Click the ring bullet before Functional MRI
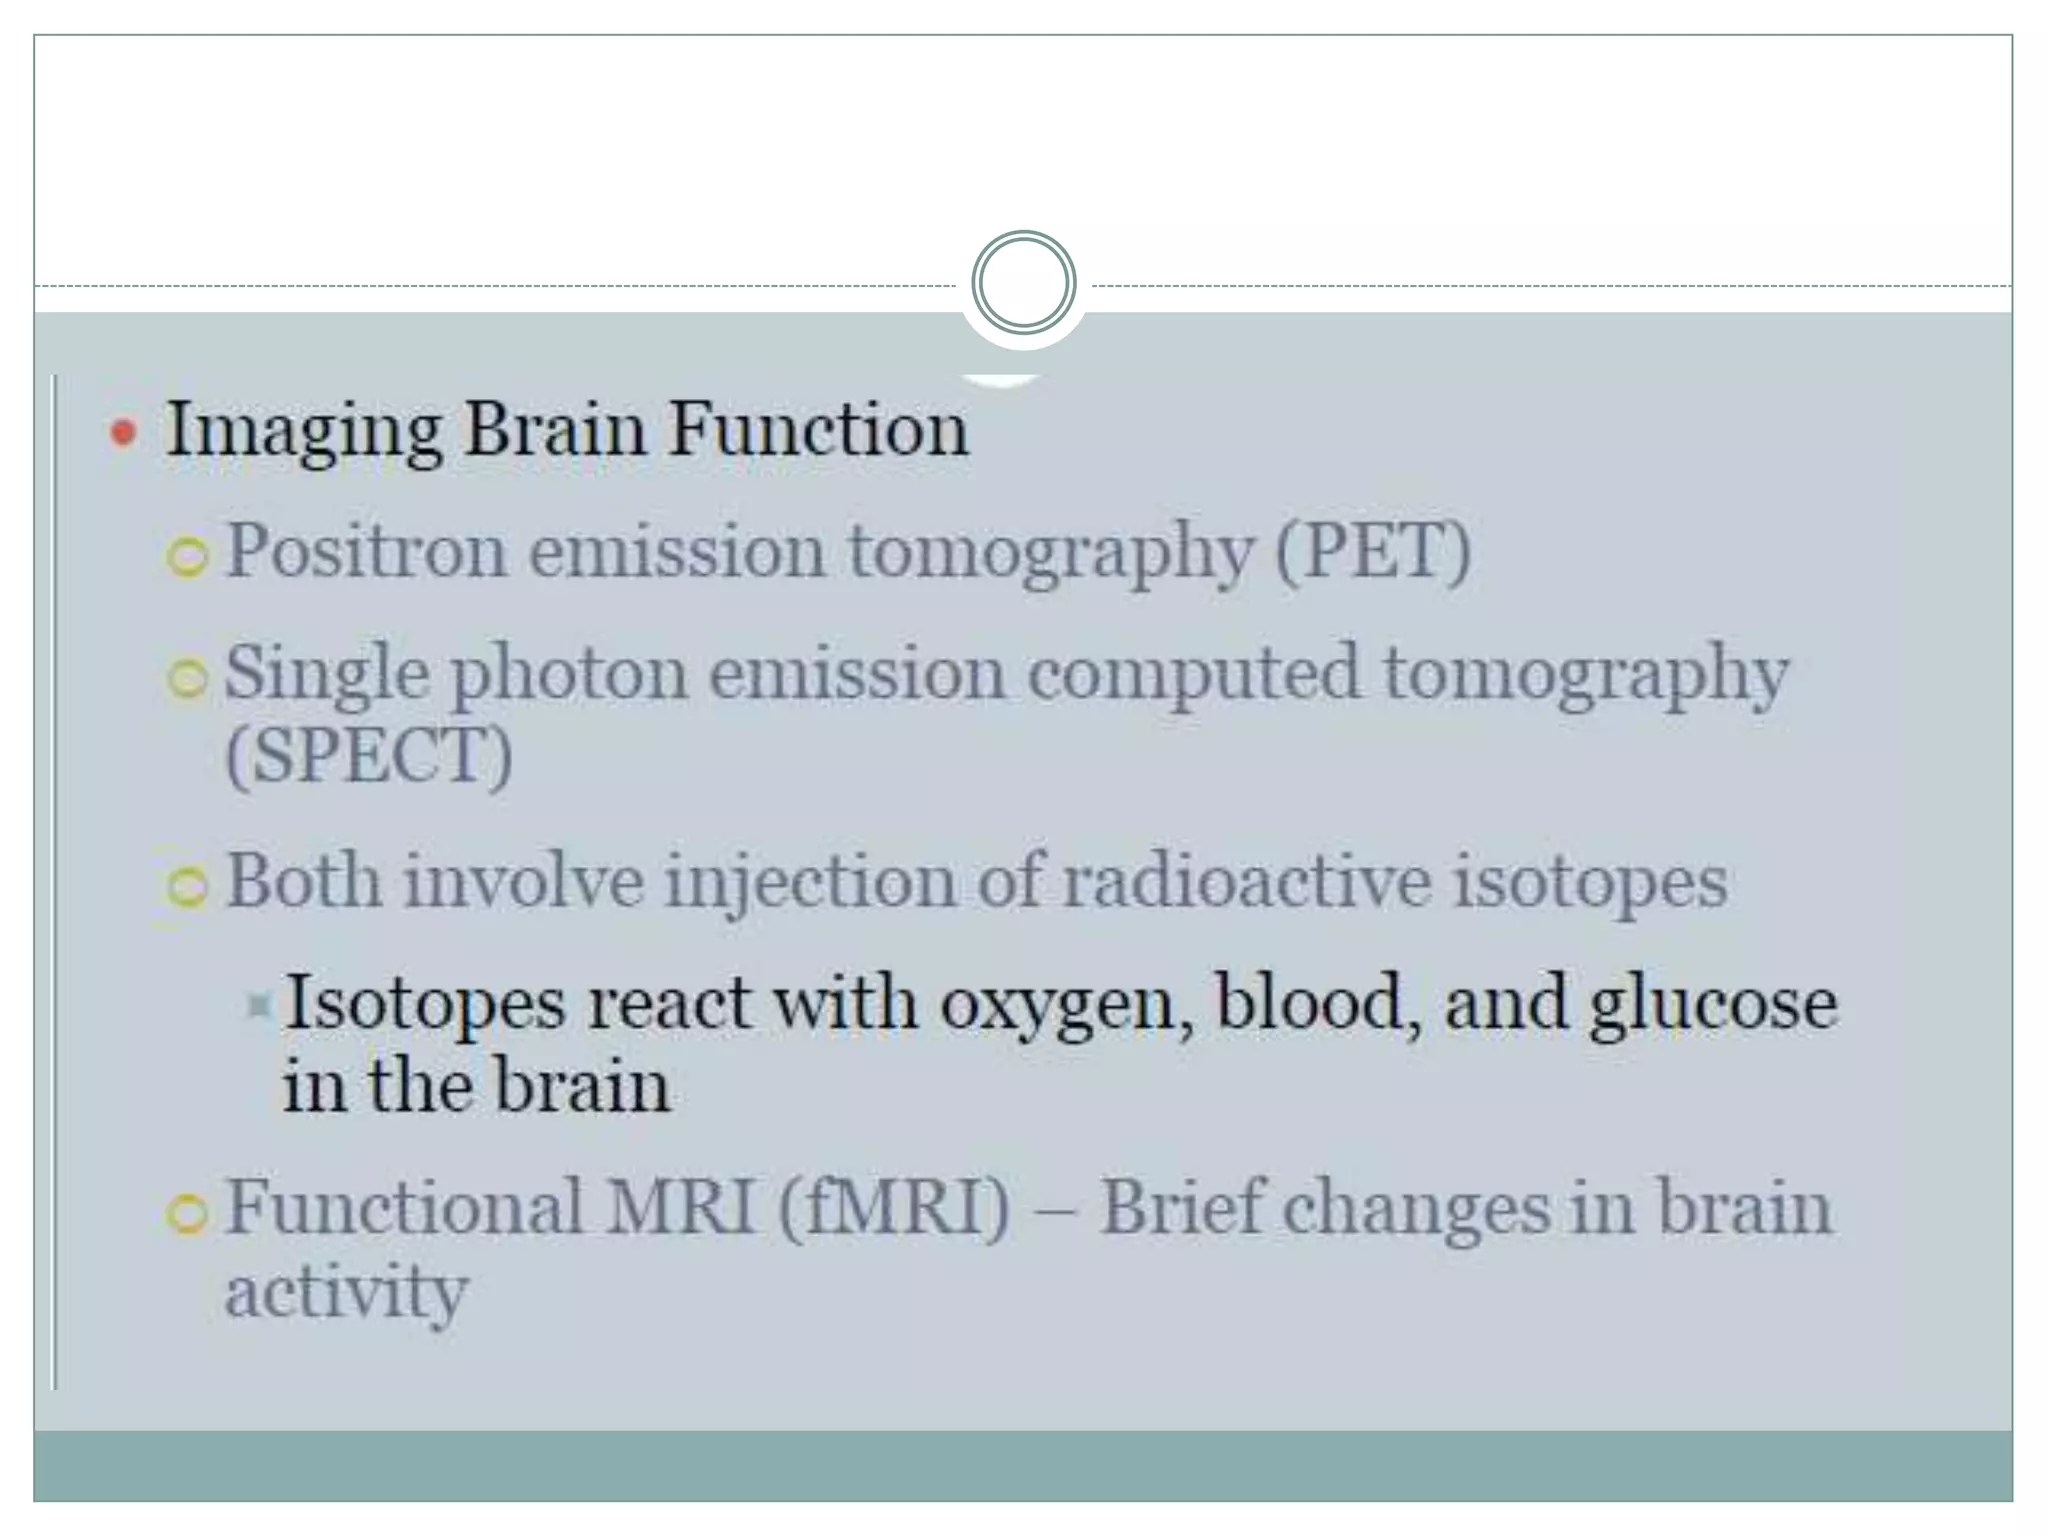The image size is (2048, 1536). tap(187, 1214)
